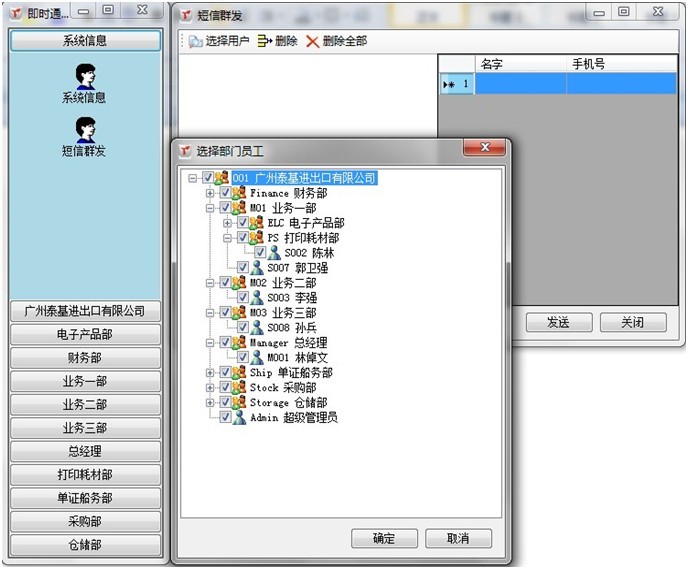Click the Finance 财务部 group icon
This screenshot has width=688, height=569.
click(x=240, y=193)
